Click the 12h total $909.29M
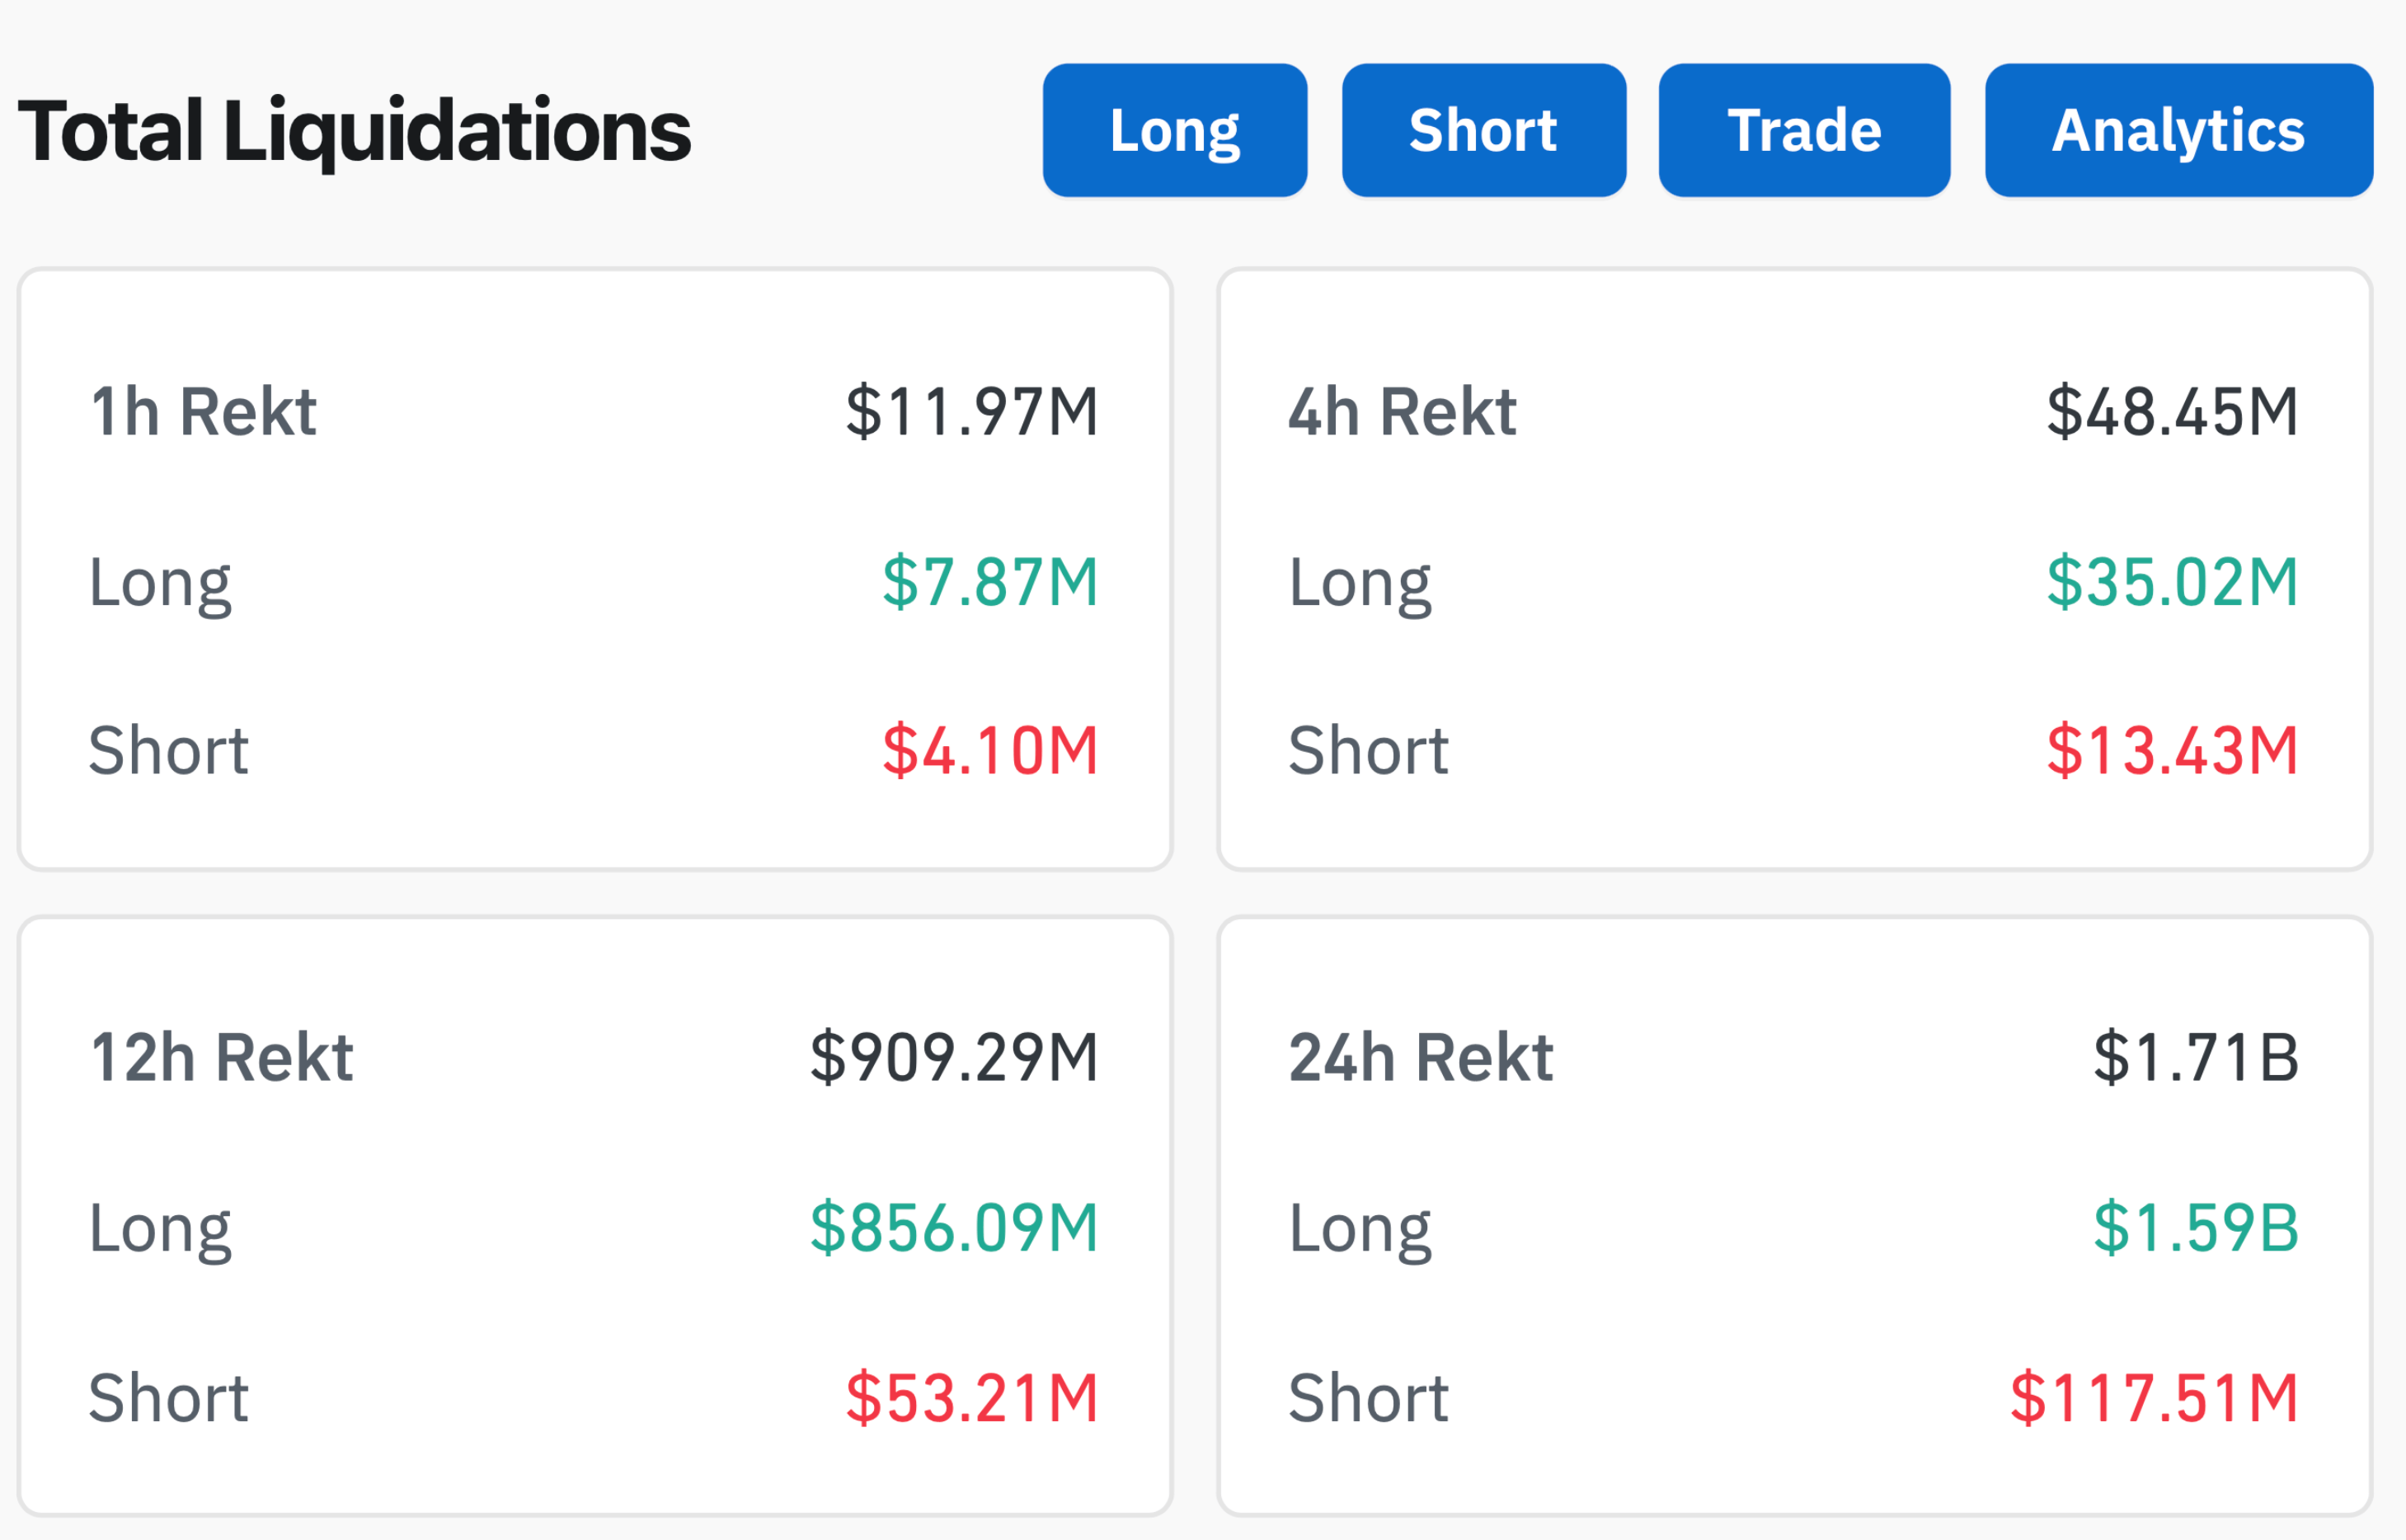This screenshot has height=1540, width=2406. [953, 1057]
